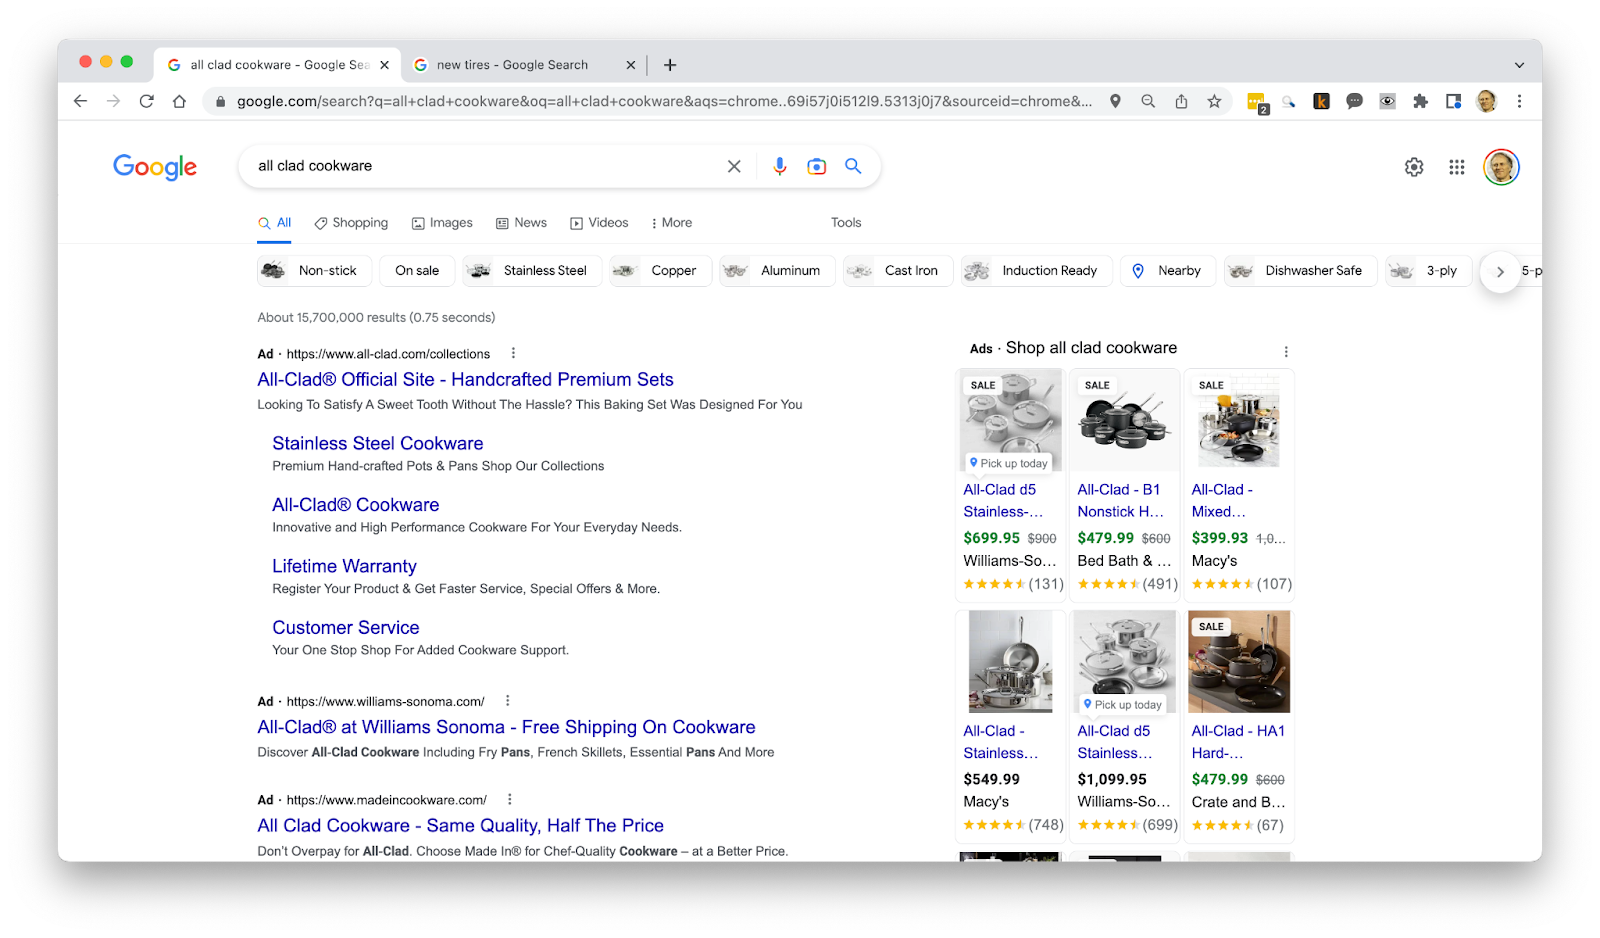Screen dimensions: 1600x938
Task: Apply the Dishwasher Safe filter chip
Action: [x=1300, y=271]
